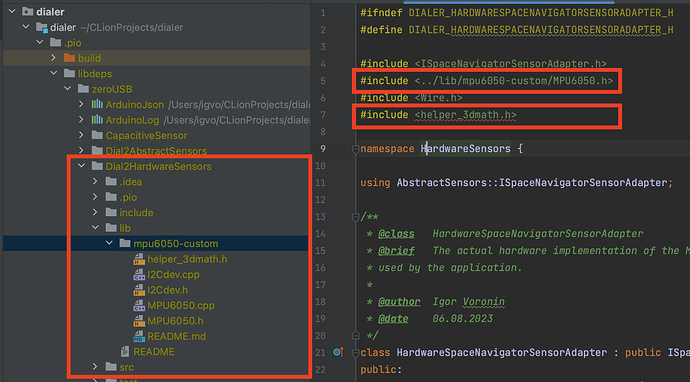Collapse the mpu6050-custom folder chevron
Viewport: 690px width, 382px height.
click(x=109, y=243)
